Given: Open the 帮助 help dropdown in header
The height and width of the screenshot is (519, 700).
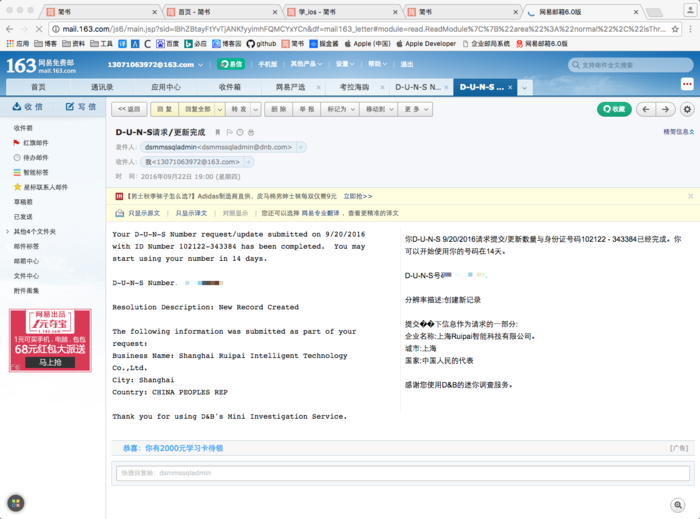Looking at the screenshot, I should 377,64.
